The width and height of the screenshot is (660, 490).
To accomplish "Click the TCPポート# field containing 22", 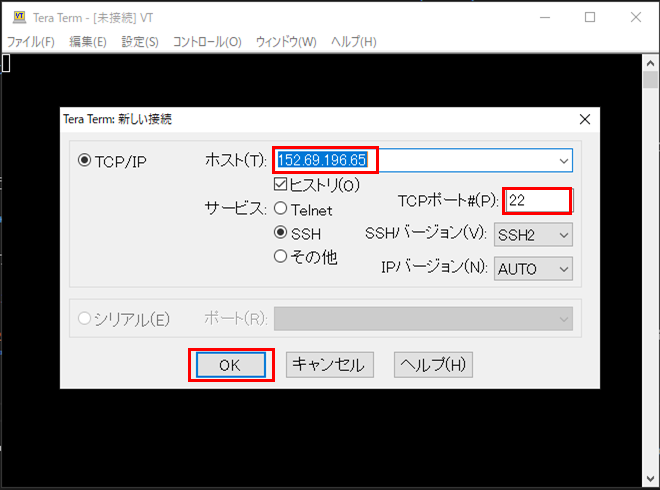I will pos(538,200).
